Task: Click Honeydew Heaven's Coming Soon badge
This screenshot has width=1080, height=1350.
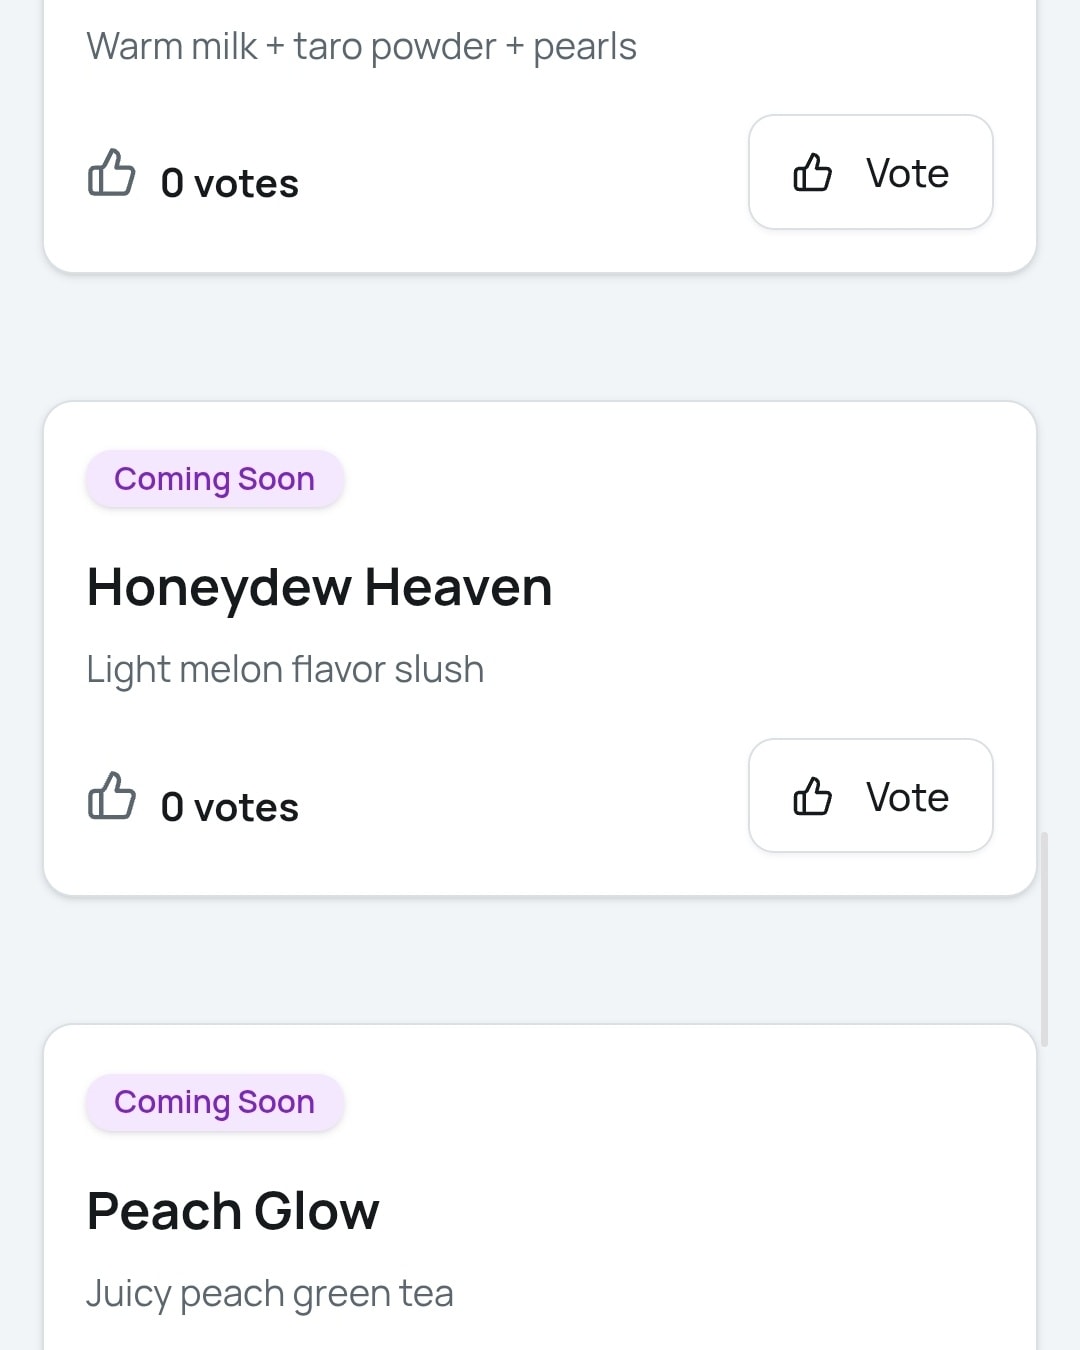Action: 214,479
